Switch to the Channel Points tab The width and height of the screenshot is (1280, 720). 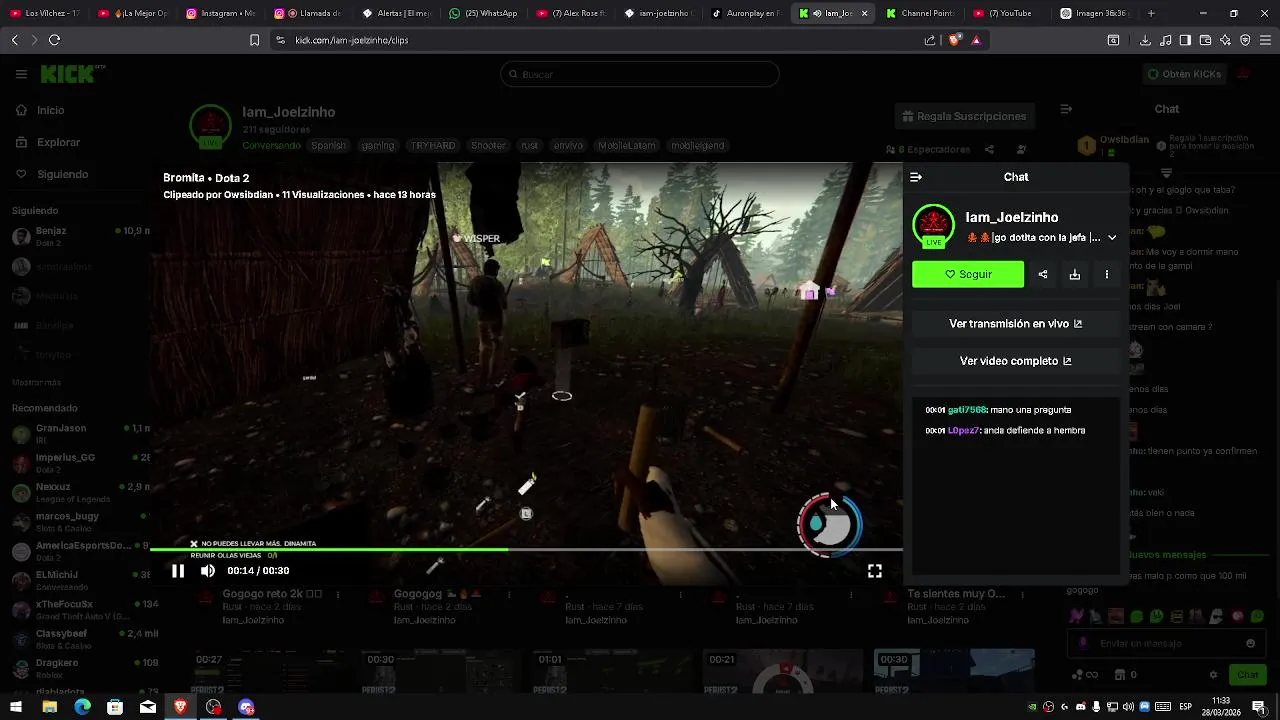920,14
